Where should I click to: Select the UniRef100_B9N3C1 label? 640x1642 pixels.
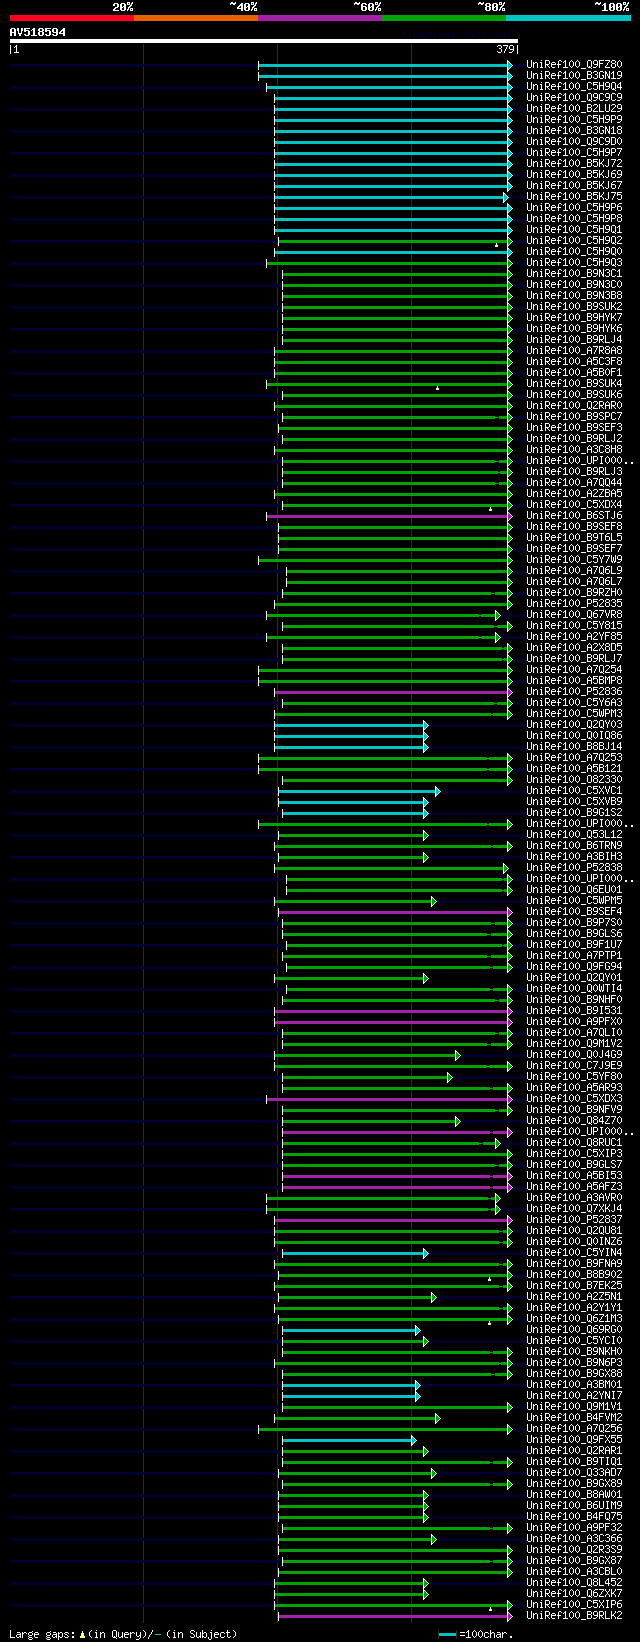[574, 274]
